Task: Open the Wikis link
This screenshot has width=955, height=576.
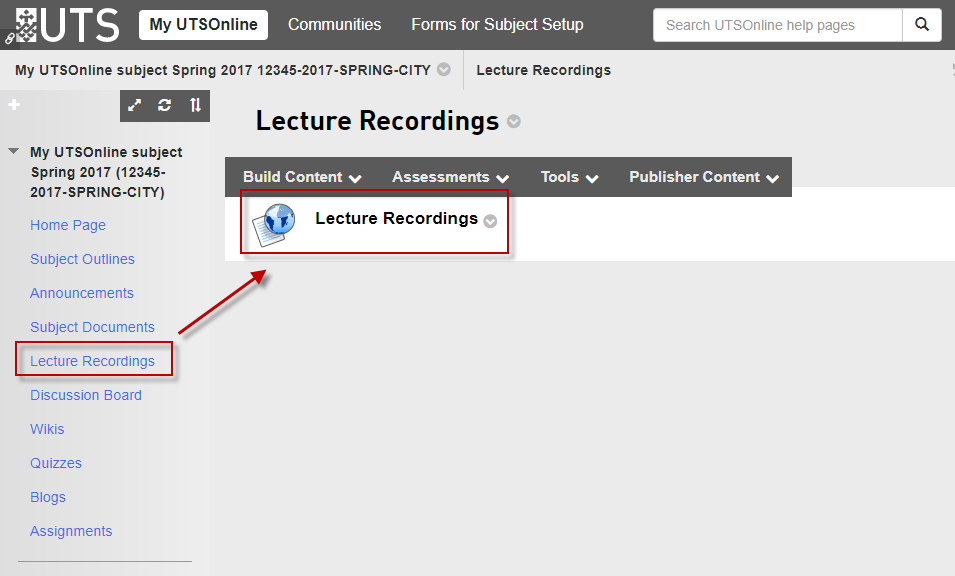Action: pyautogui.click(x=47, y=429)
